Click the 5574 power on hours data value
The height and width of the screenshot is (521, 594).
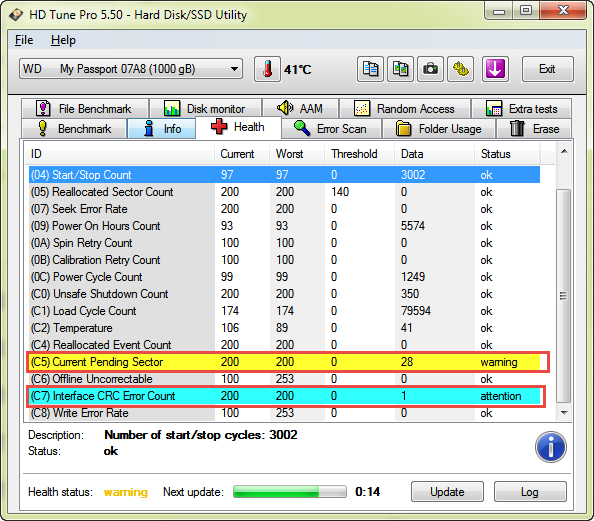[x=413, y=226]
